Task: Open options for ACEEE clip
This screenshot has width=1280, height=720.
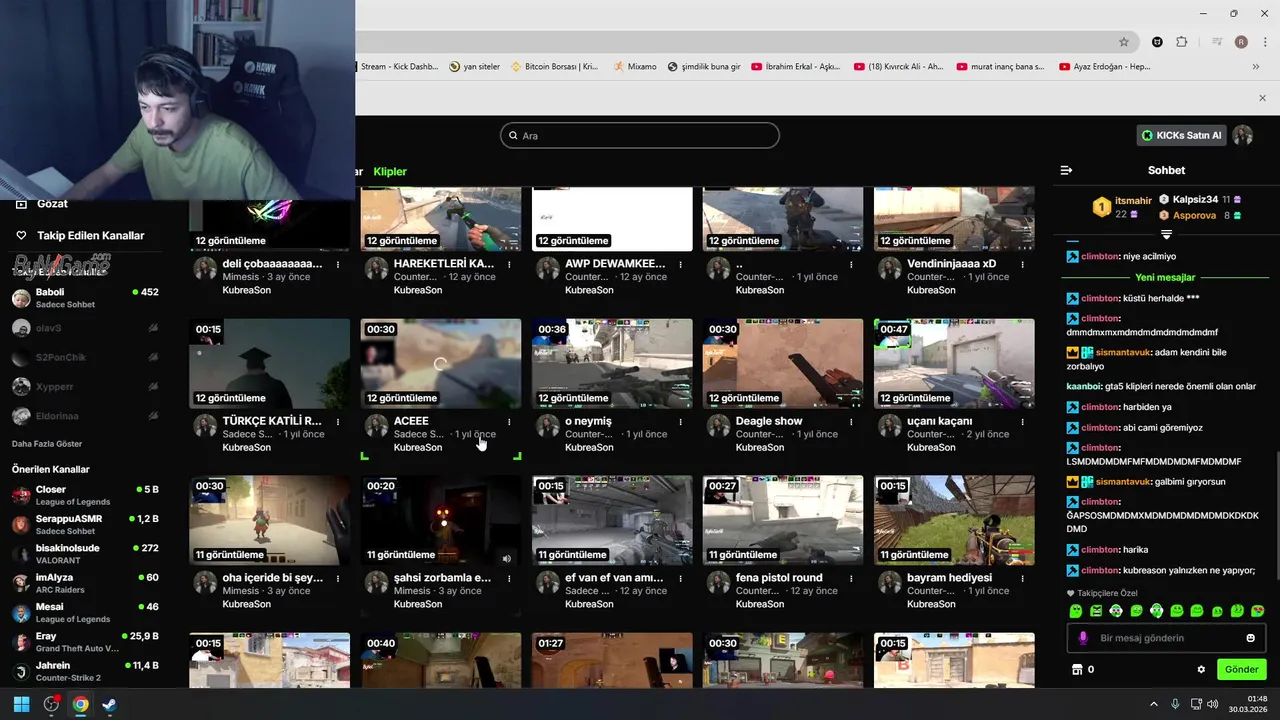Action: 509,421
